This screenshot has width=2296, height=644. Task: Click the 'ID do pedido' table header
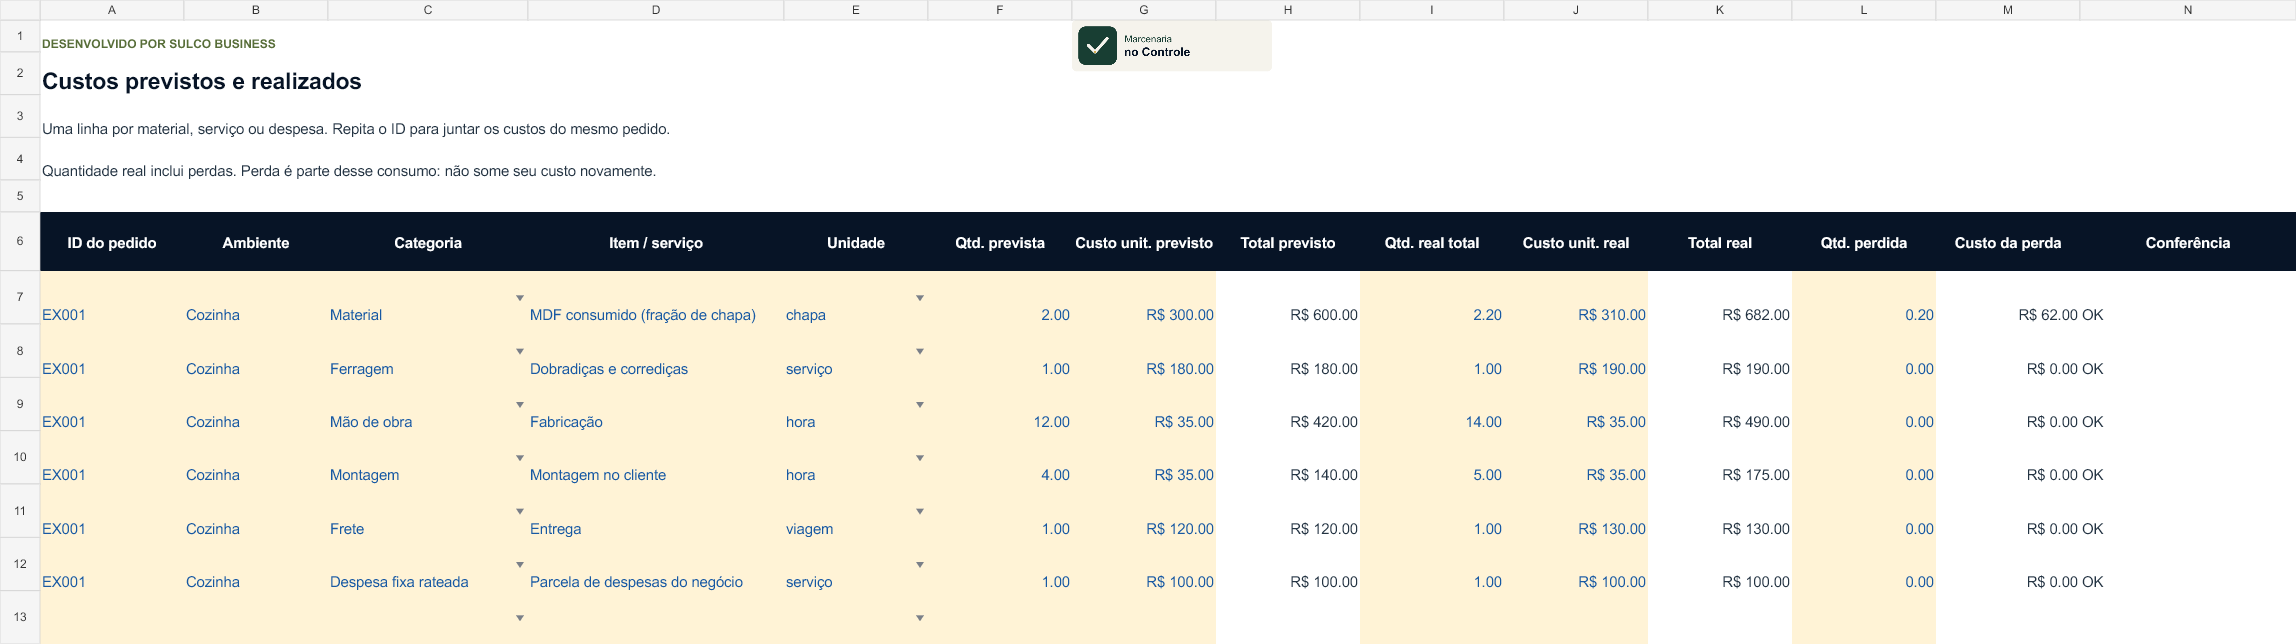coord(112,243)
